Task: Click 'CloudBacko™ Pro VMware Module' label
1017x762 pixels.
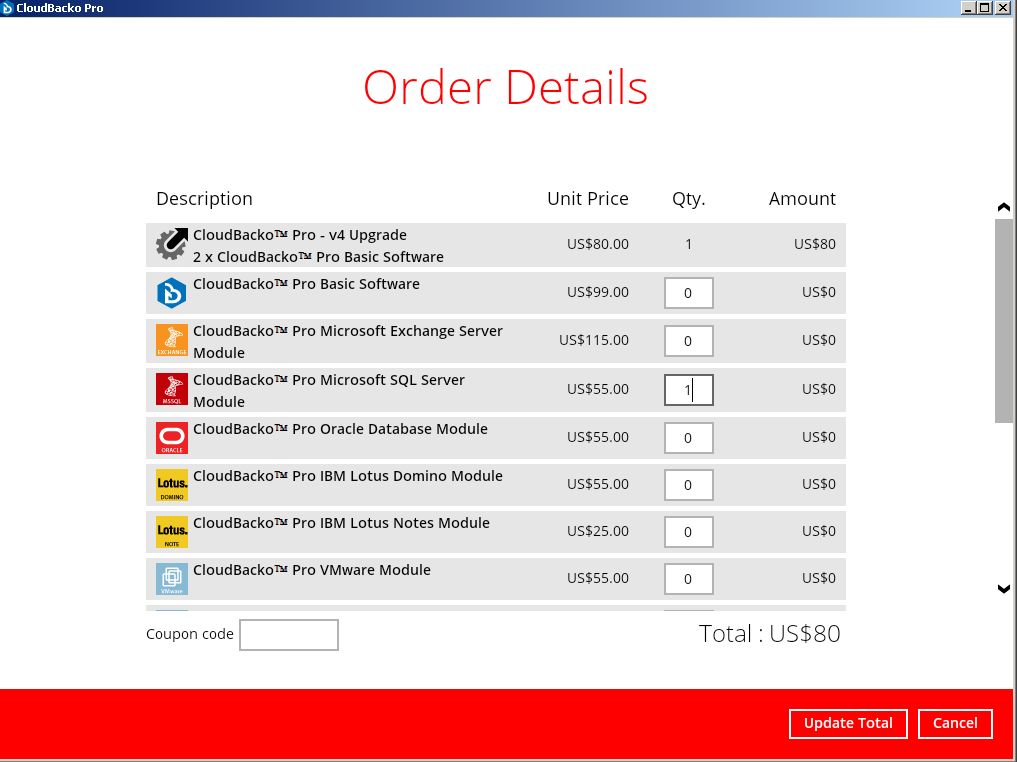Action: pos(312,570)
